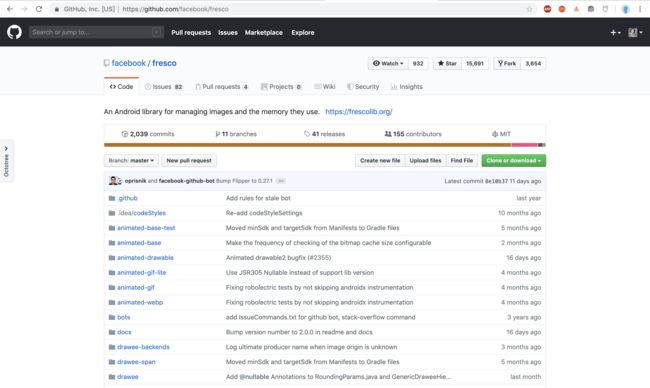Expand commit message ellipsis button
The image size is (650, 388).
(x=281, y=181)
